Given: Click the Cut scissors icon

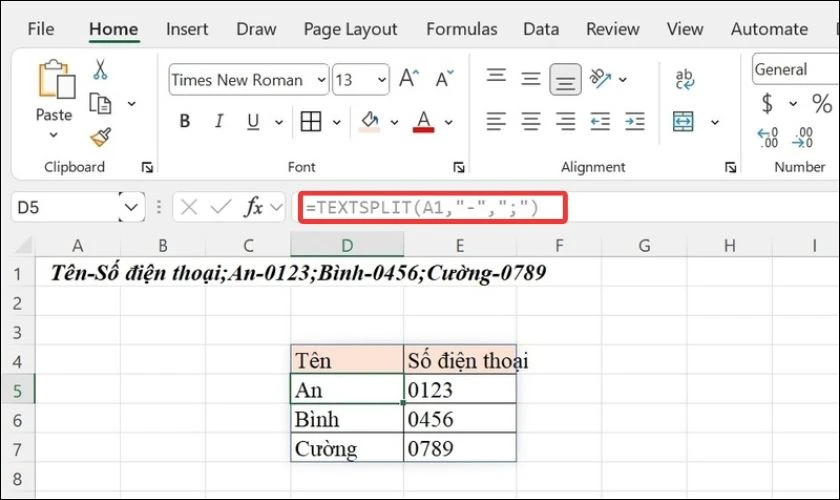Looking at the screenshot, I should (100, 70).
